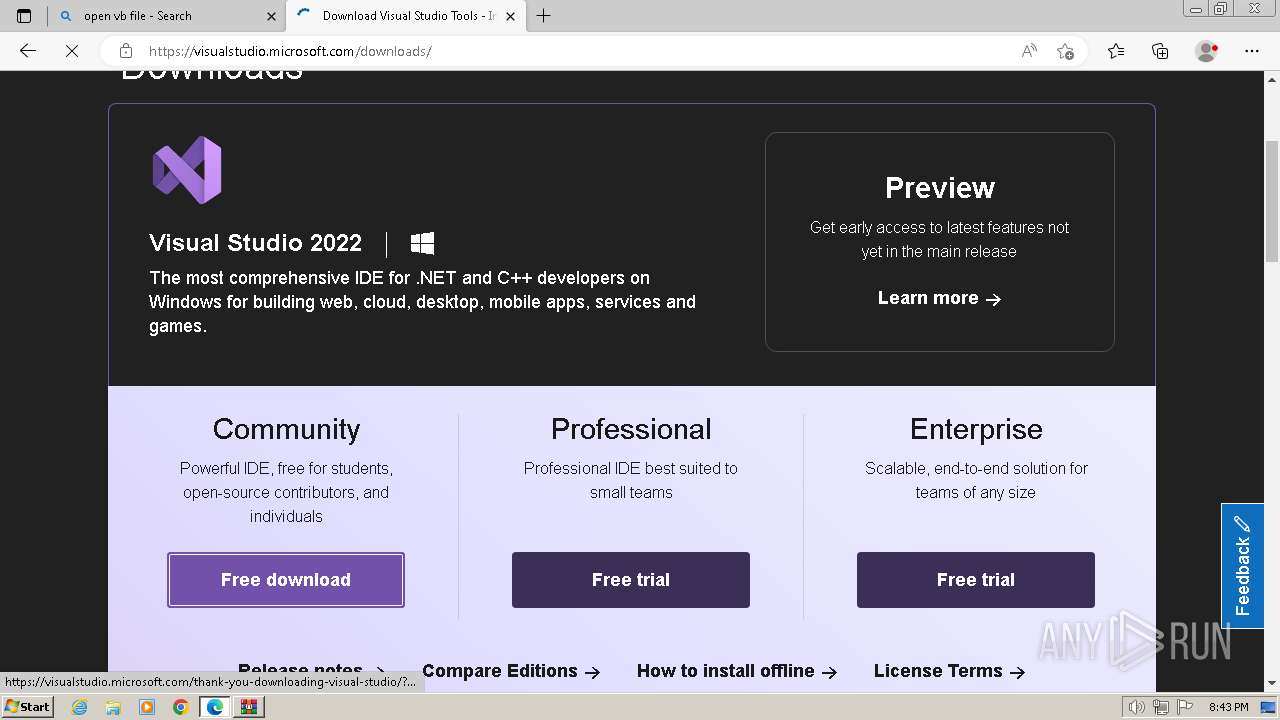The image size is (1280, 720).
Task: Toggle Read aloud icon in address bar
Action: tap(1029, 51)
